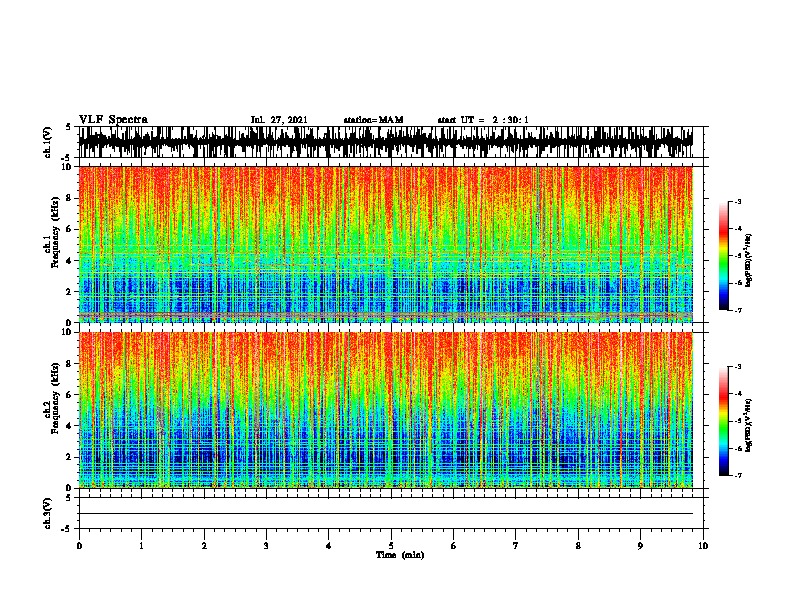
Task: Click the ch.2 colorbar PSD unit label
Action: 748,425
